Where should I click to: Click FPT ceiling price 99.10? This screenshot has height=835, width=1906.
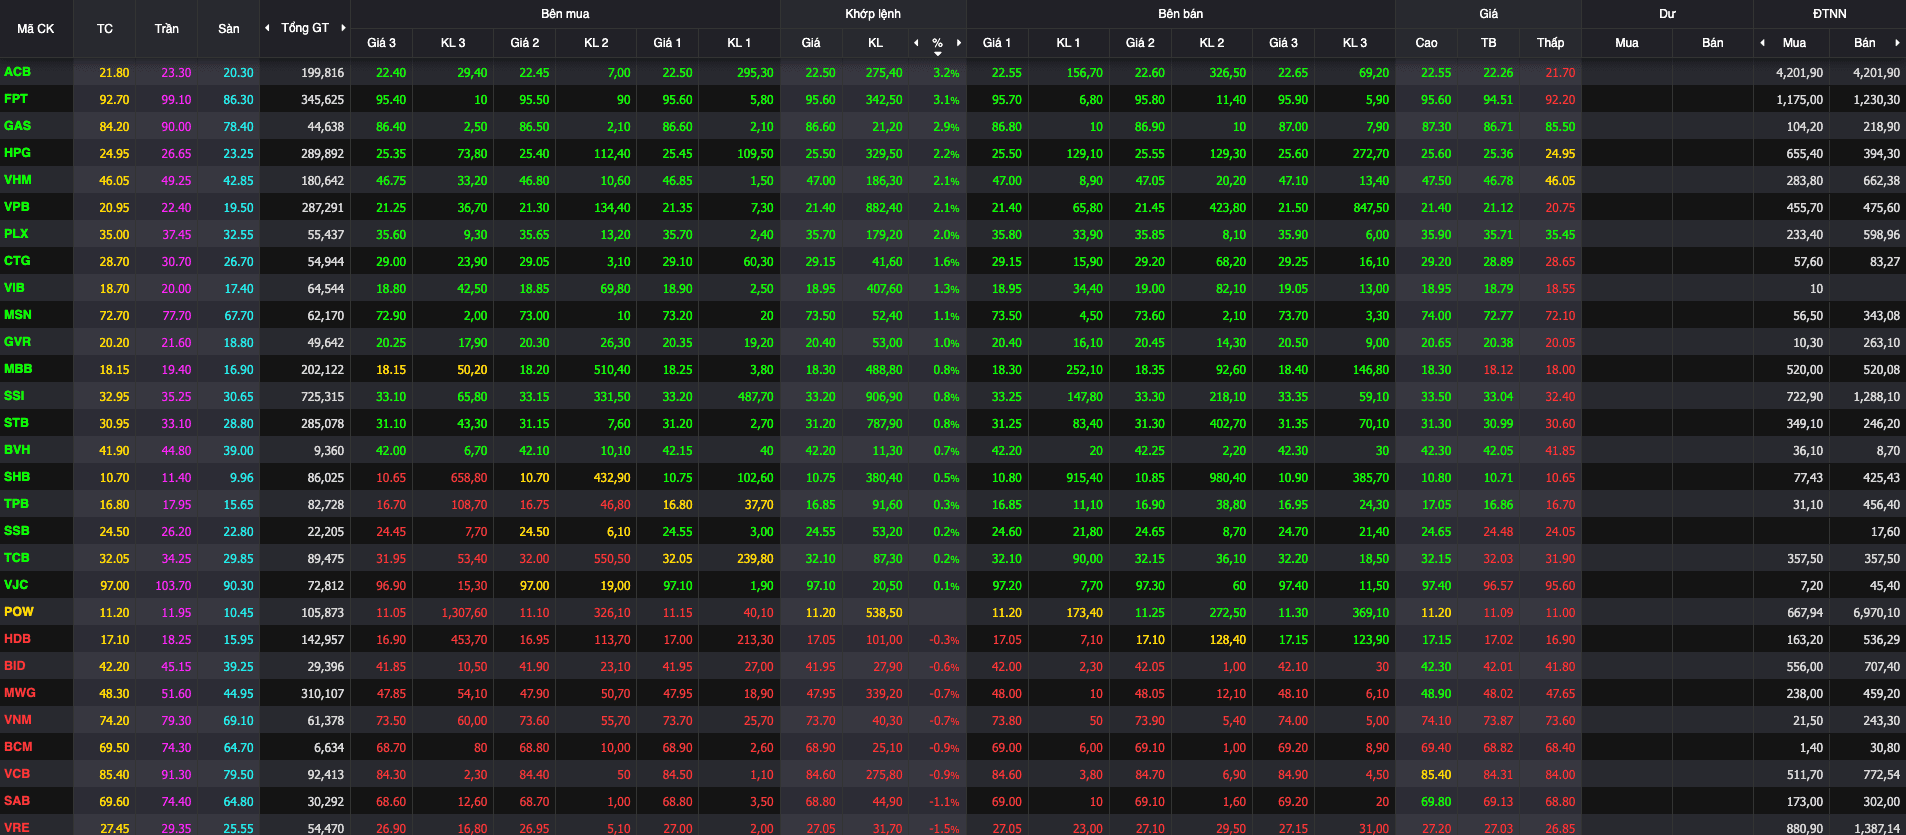click(176, 100)
